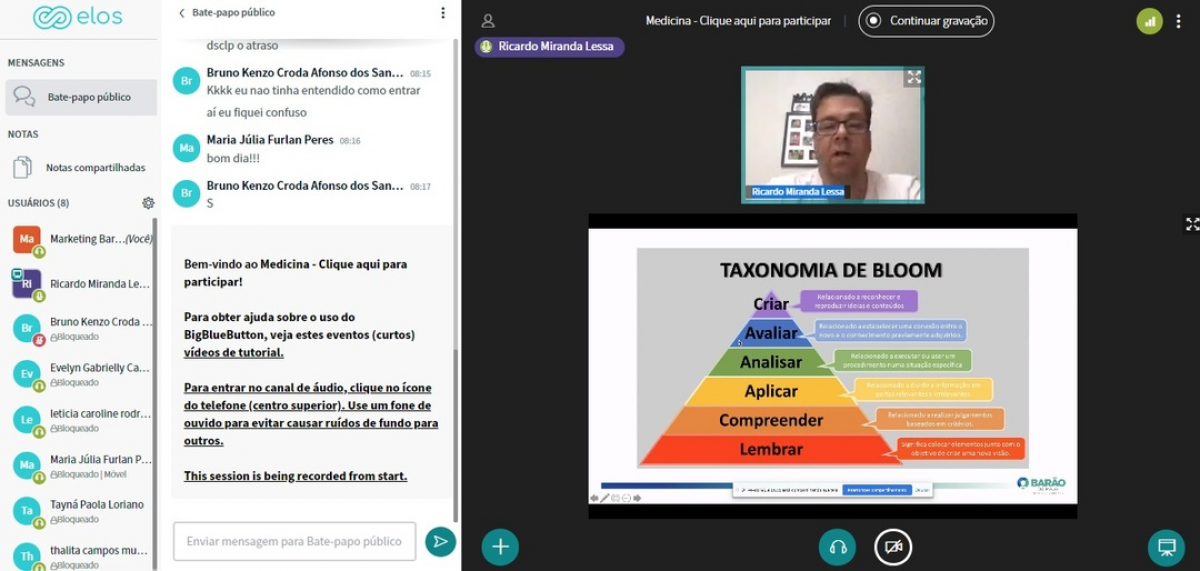
Task: Make the presentation slide fullscreen
Action: [1191, 224]
